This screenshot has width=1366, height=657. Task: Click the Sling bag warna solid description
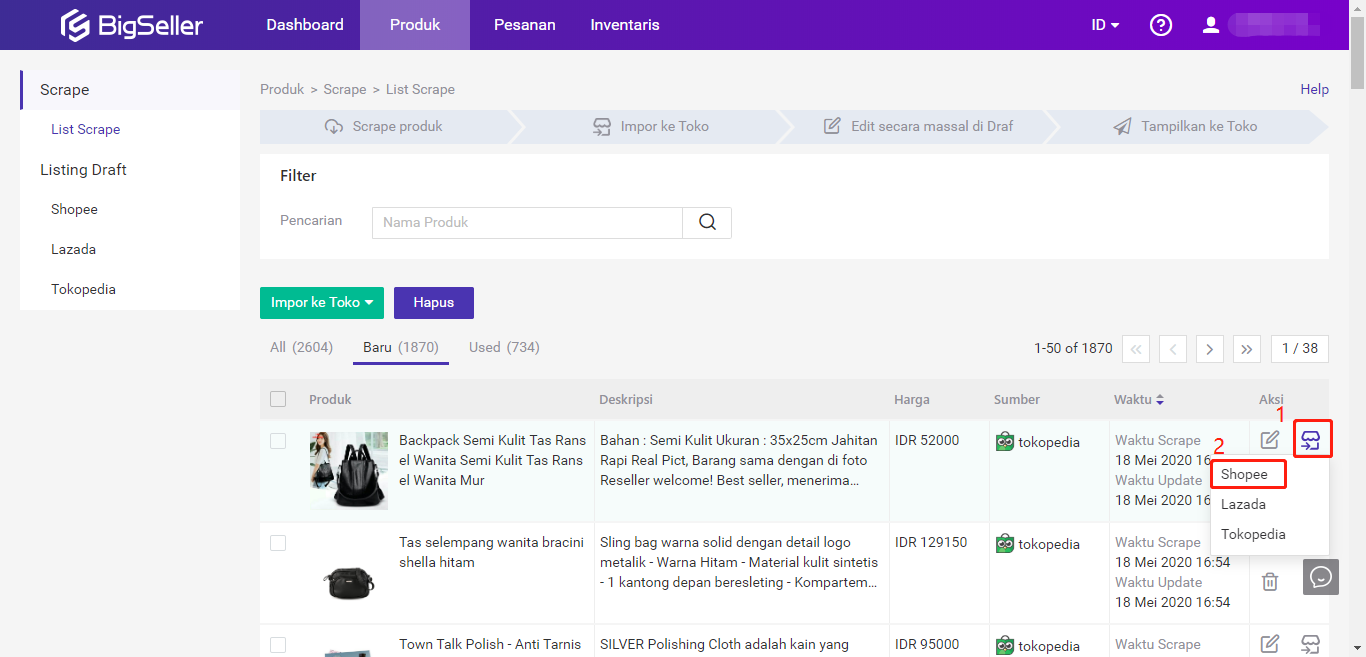739,562
